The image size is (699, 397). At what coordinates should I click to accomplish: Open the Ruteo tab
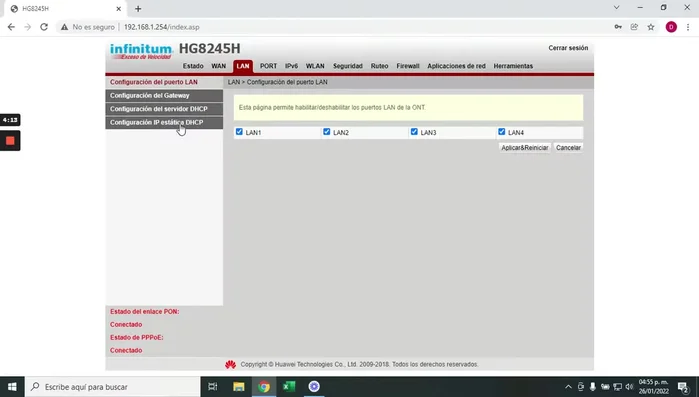(x=379, y=66)
